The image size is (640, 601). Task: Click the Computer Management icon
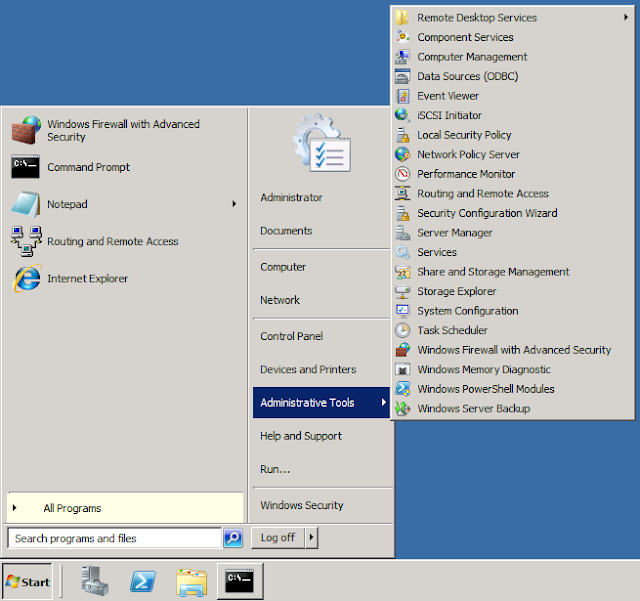tap(402, 57)
